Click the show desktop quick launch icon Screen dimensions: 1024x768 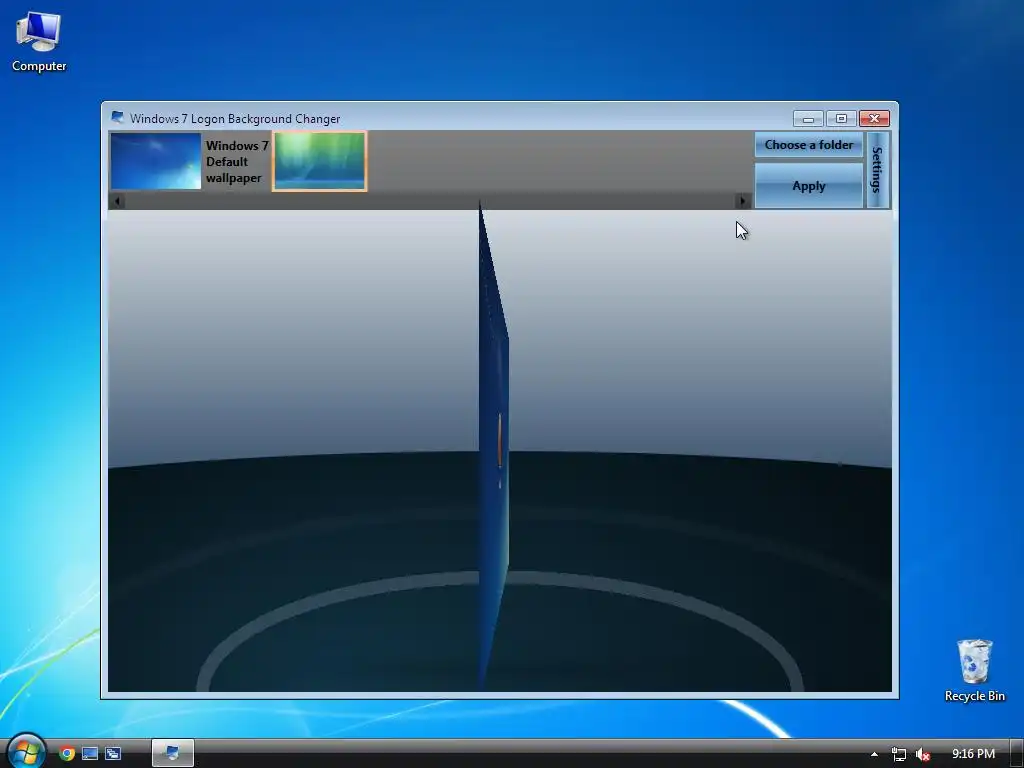click(90, 754)
